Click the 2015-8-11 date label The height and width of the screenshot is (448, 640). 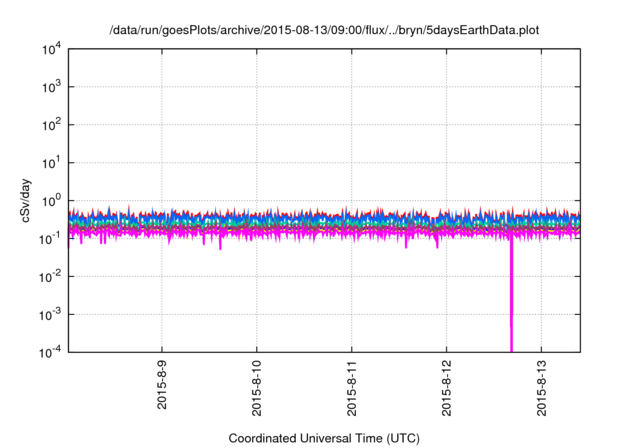tap(352, 388)
